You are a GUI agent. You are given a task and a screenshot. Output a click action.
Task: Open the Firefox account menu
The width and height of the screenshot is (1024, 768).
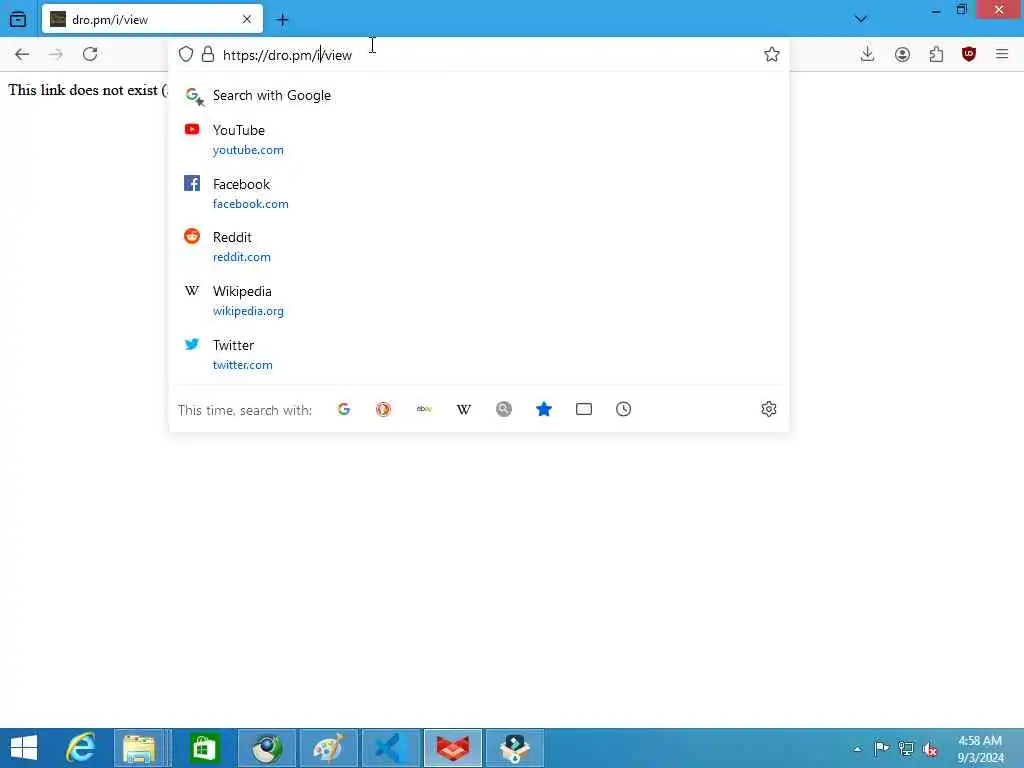pos(902,54)
